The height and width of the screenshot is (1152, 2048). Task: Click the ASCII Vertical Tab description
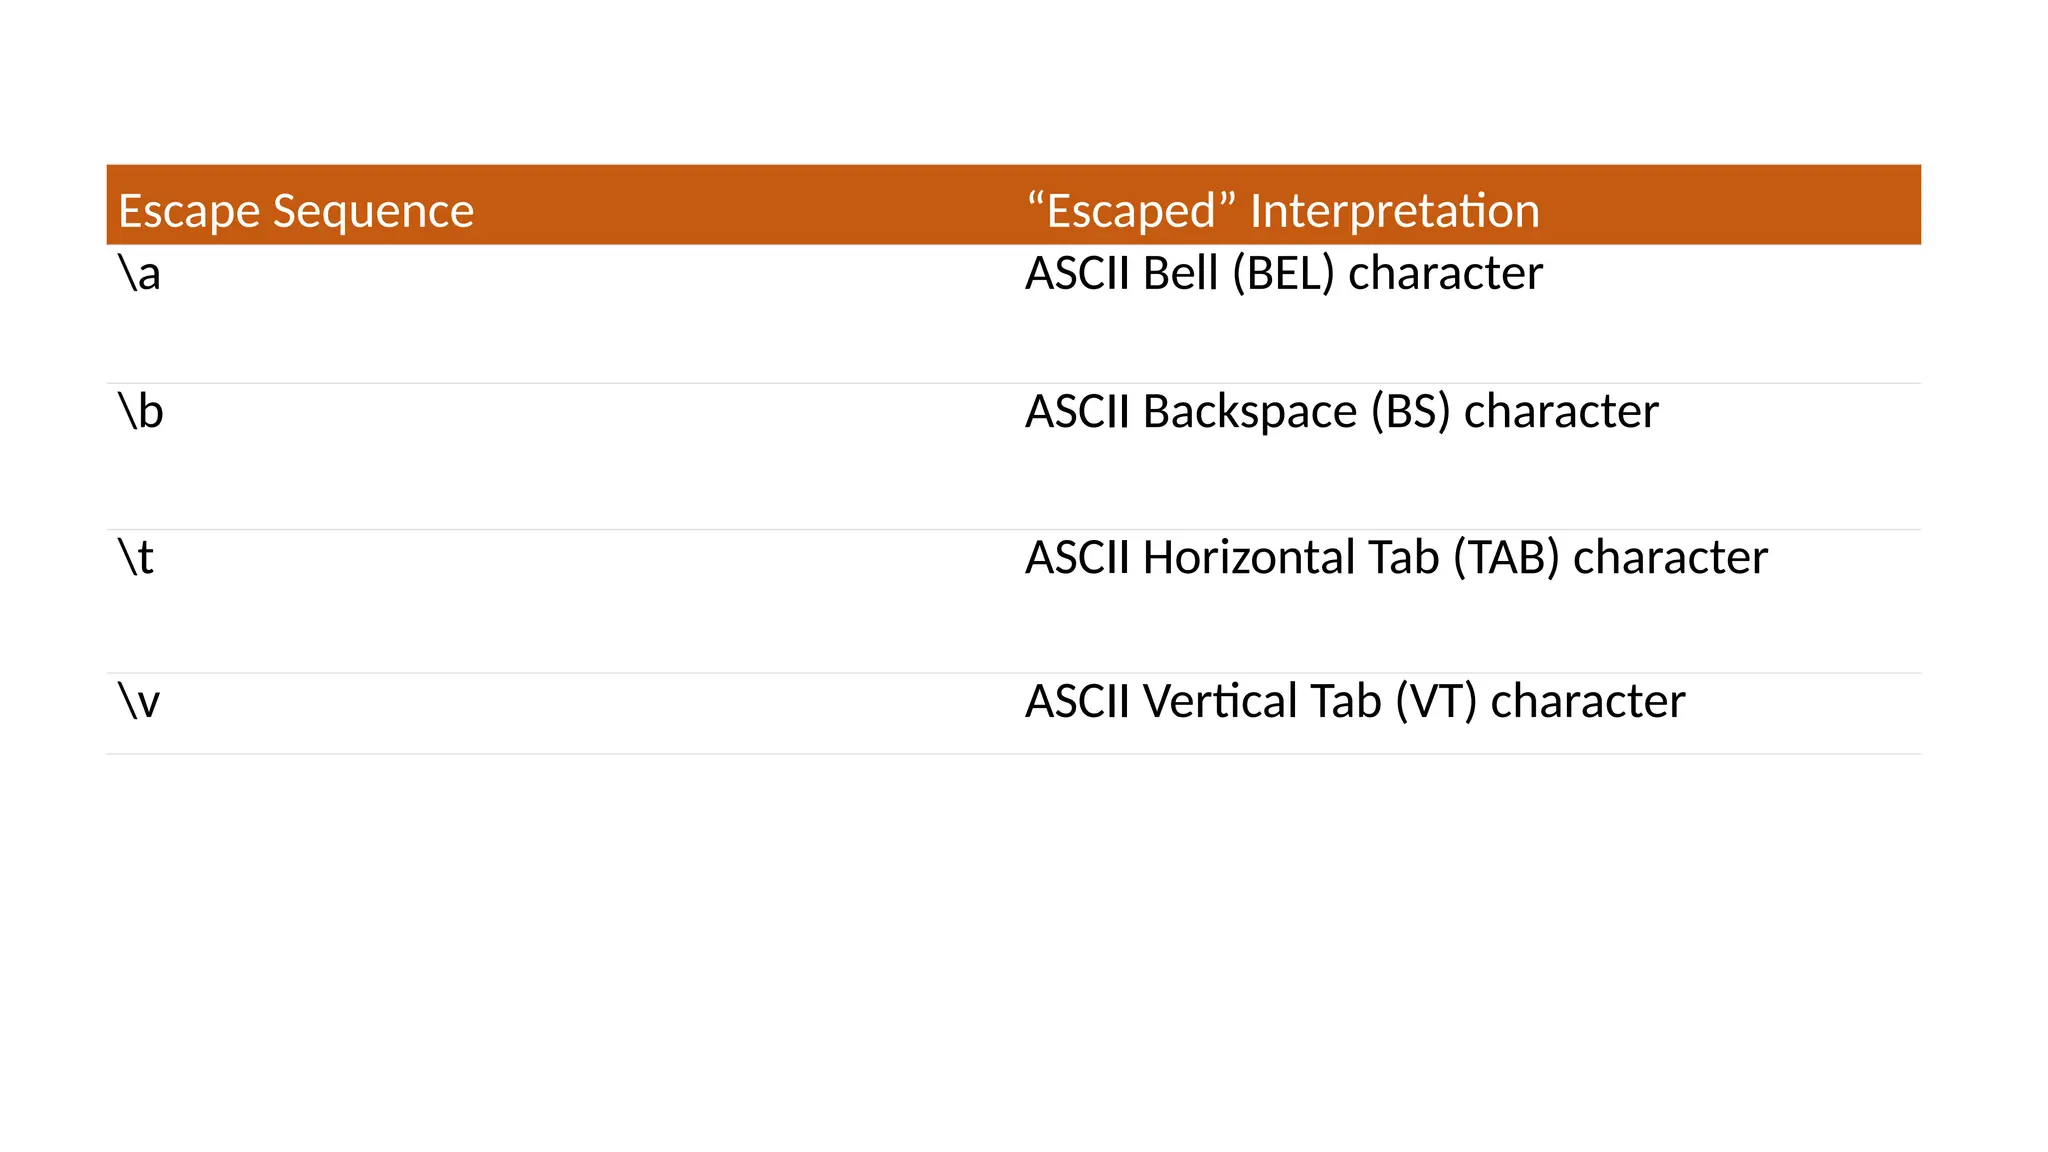click(x=1354, y=701)
